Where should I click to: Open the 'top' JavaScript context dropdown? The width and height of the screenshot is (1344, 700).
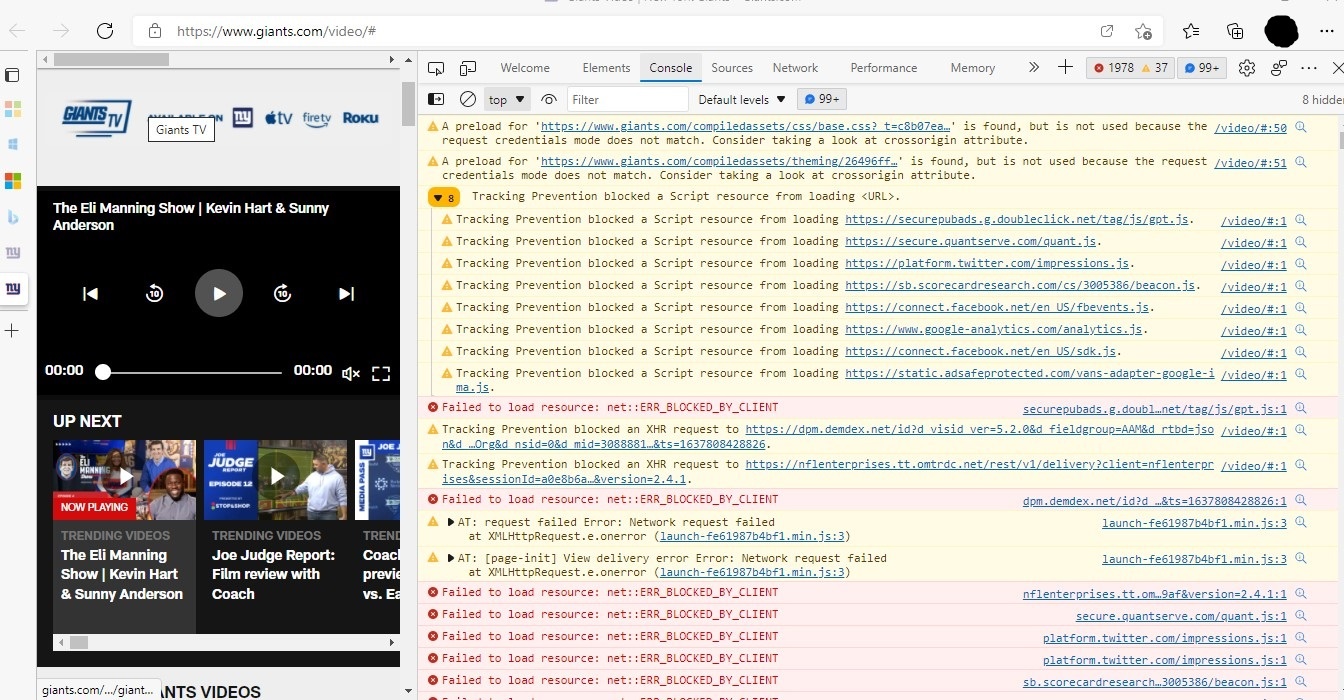pyautogui.click(x=506, y=99)
